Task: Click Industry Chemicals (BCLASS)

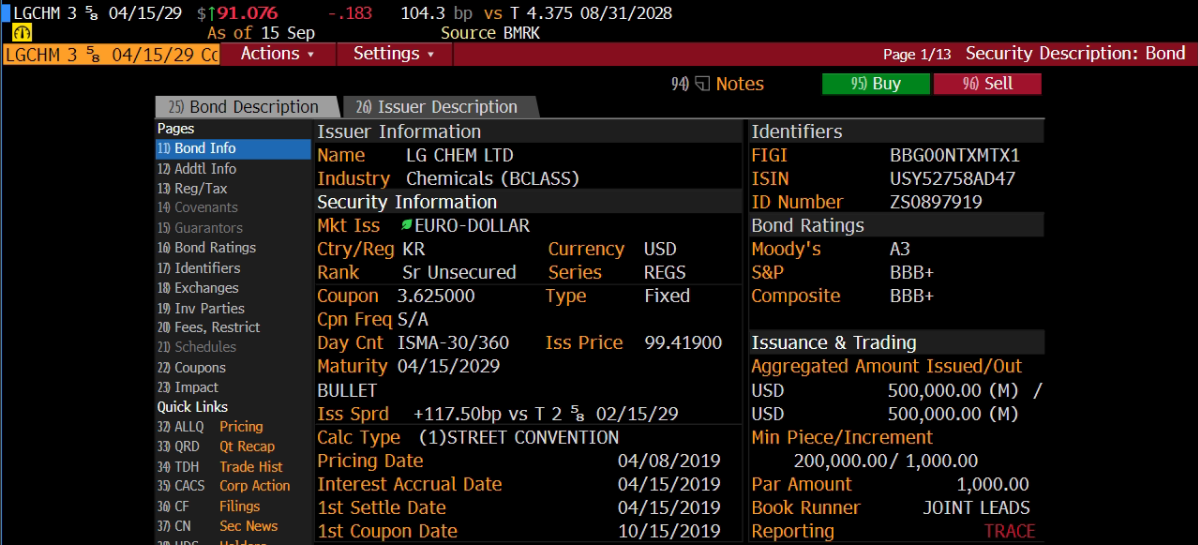Action: tap(493, 179)
